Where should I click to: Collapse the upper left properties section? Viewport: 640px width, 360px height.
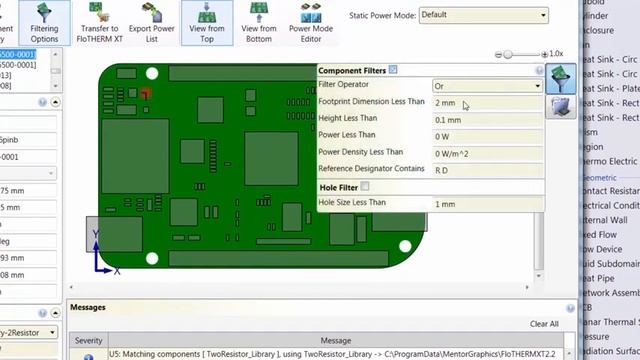56,102
